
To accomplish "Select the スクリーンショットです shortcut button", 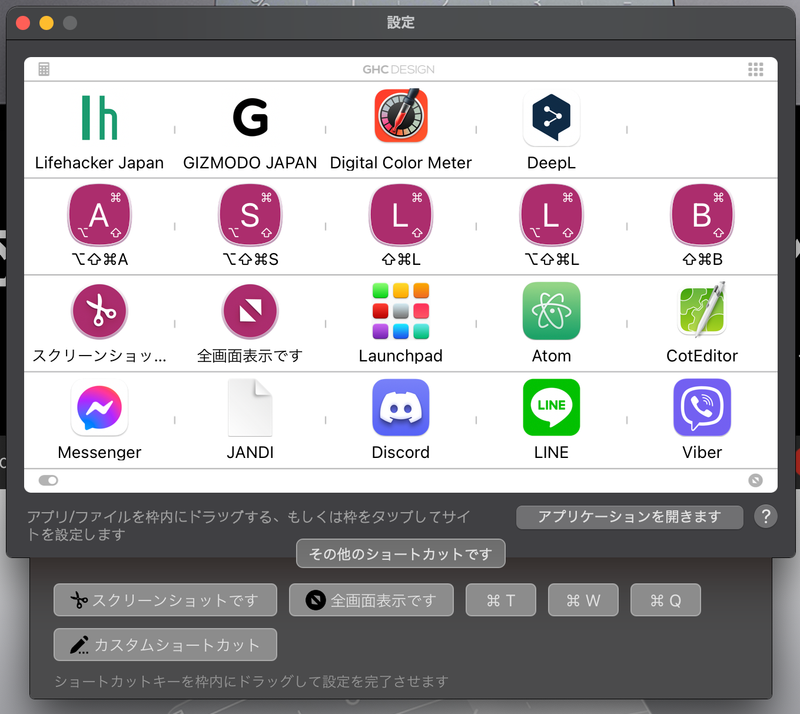I will click(x=165, y=600).
